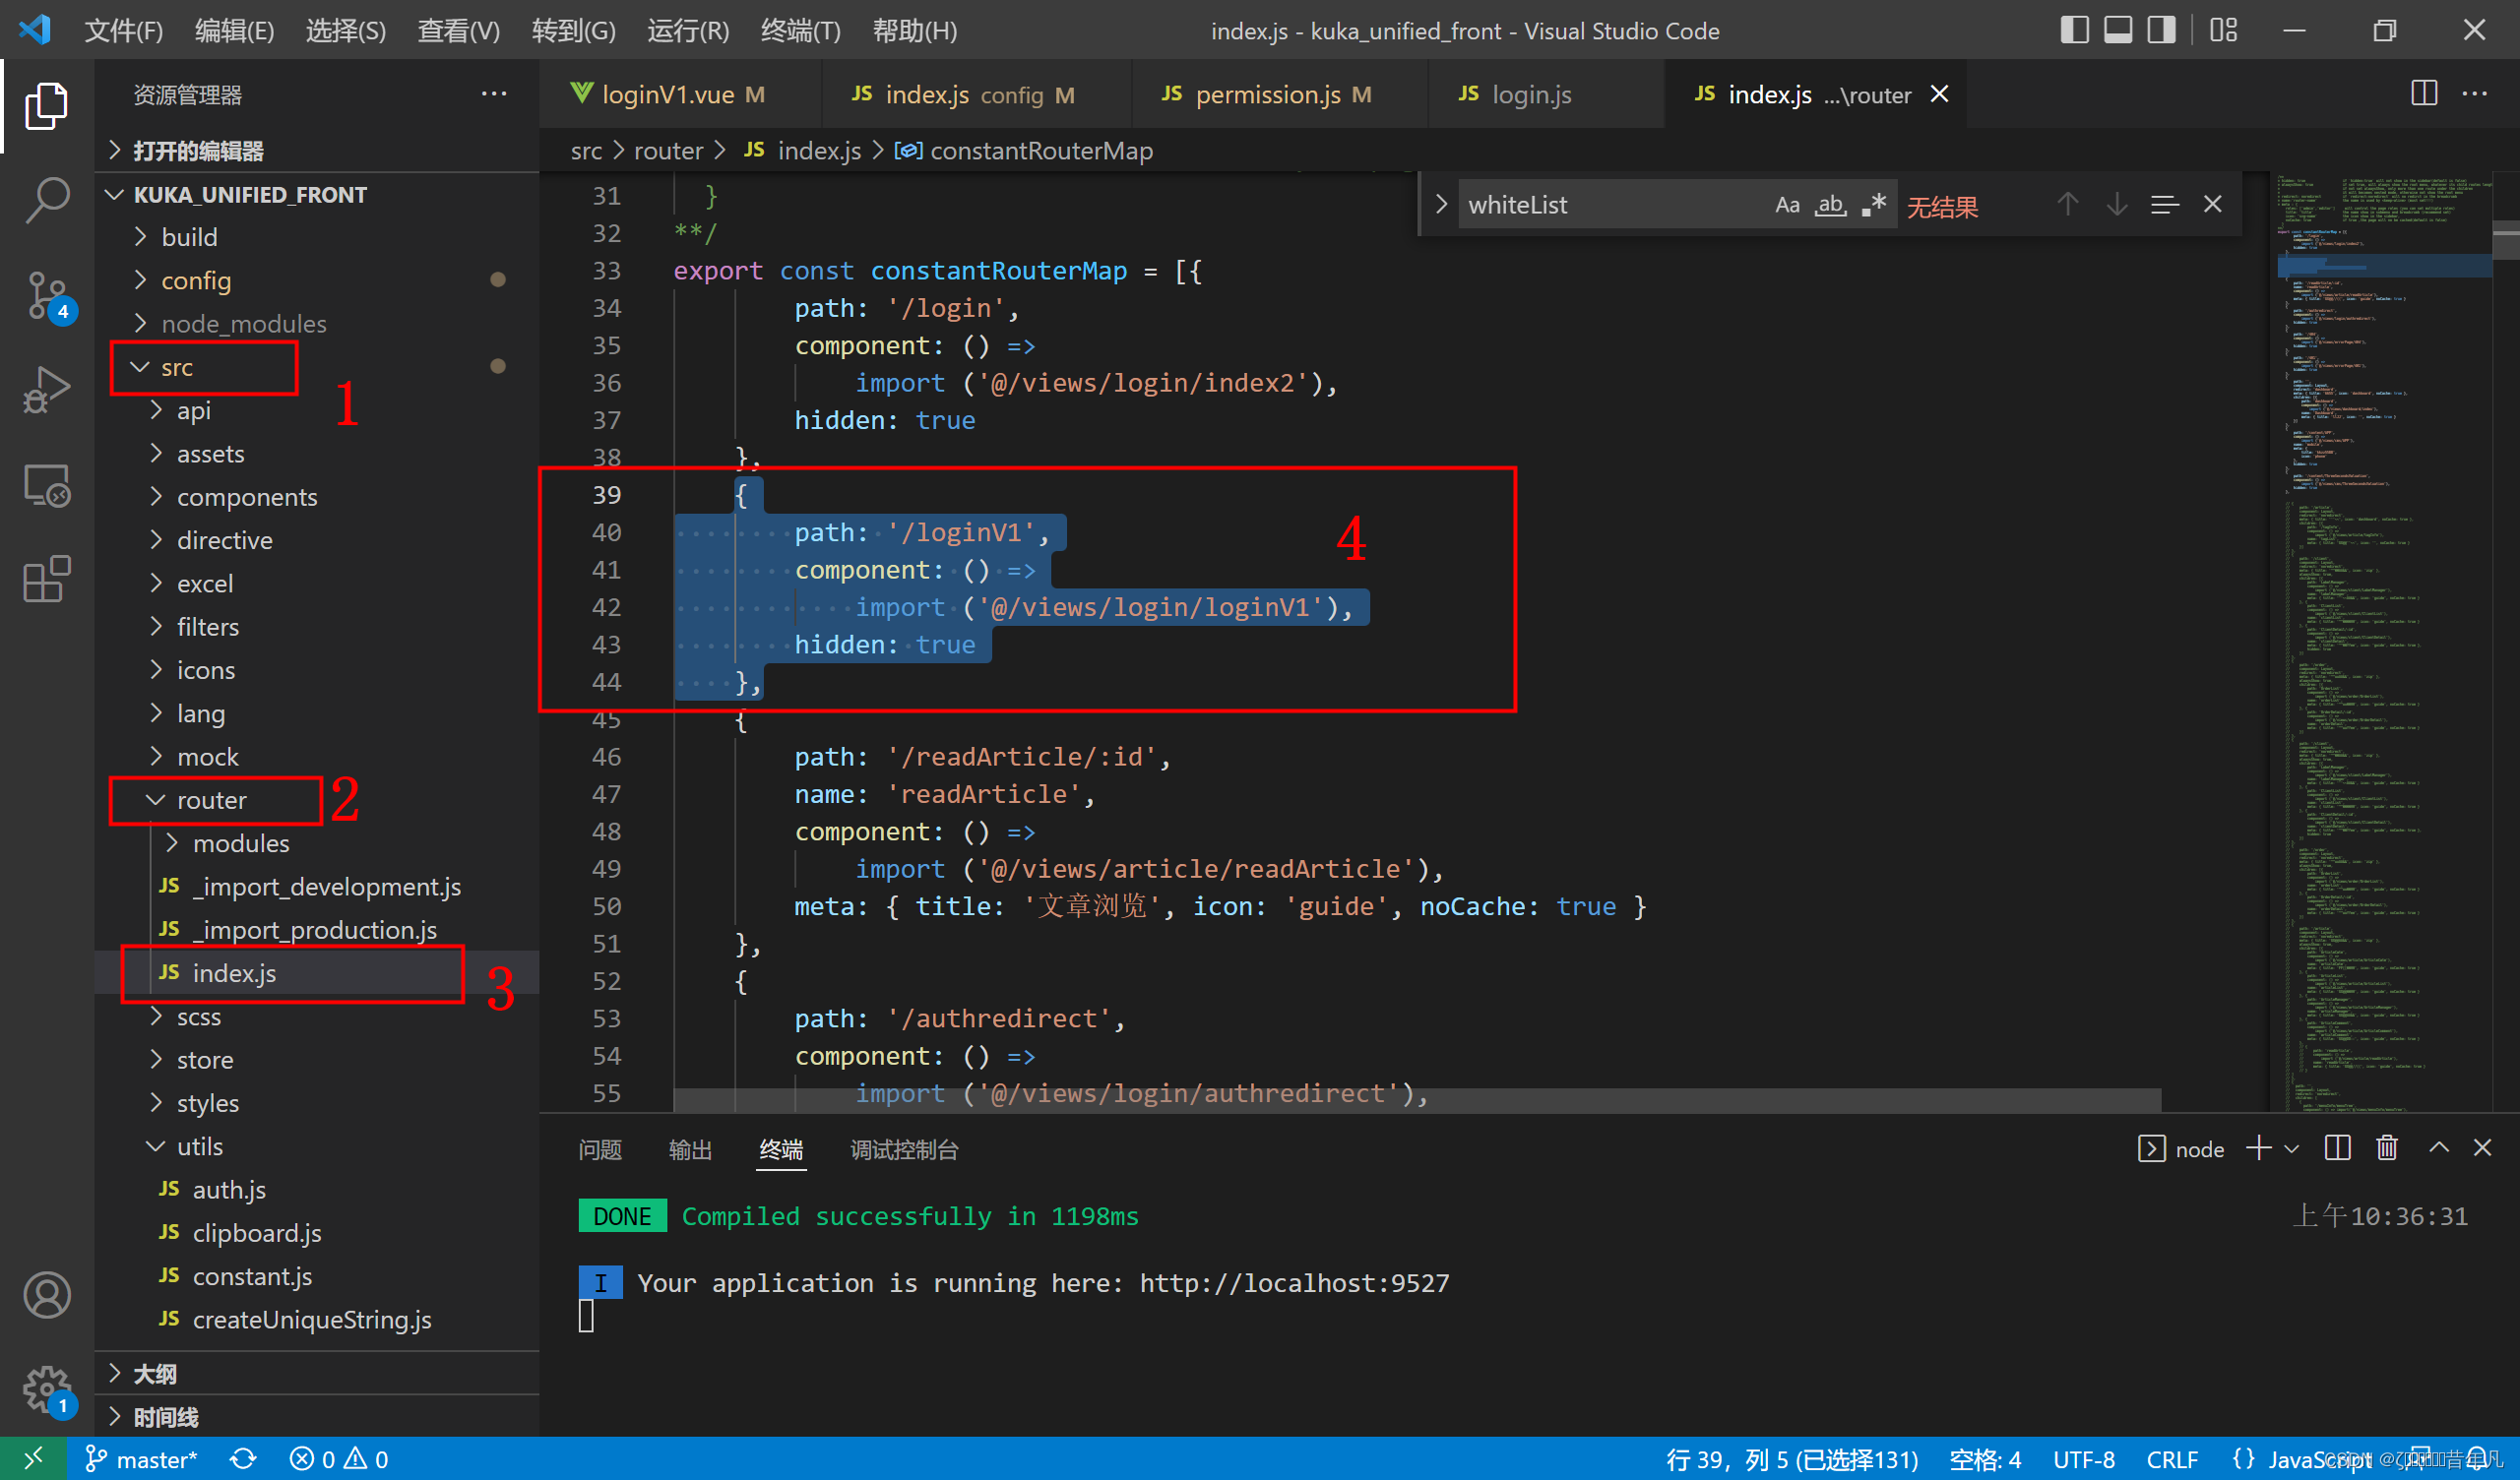Image resolution: width=2520 pixels, height=1480 pixels.
Task: Switch to the 问题 panel tab
Action: pos(600,1150)
